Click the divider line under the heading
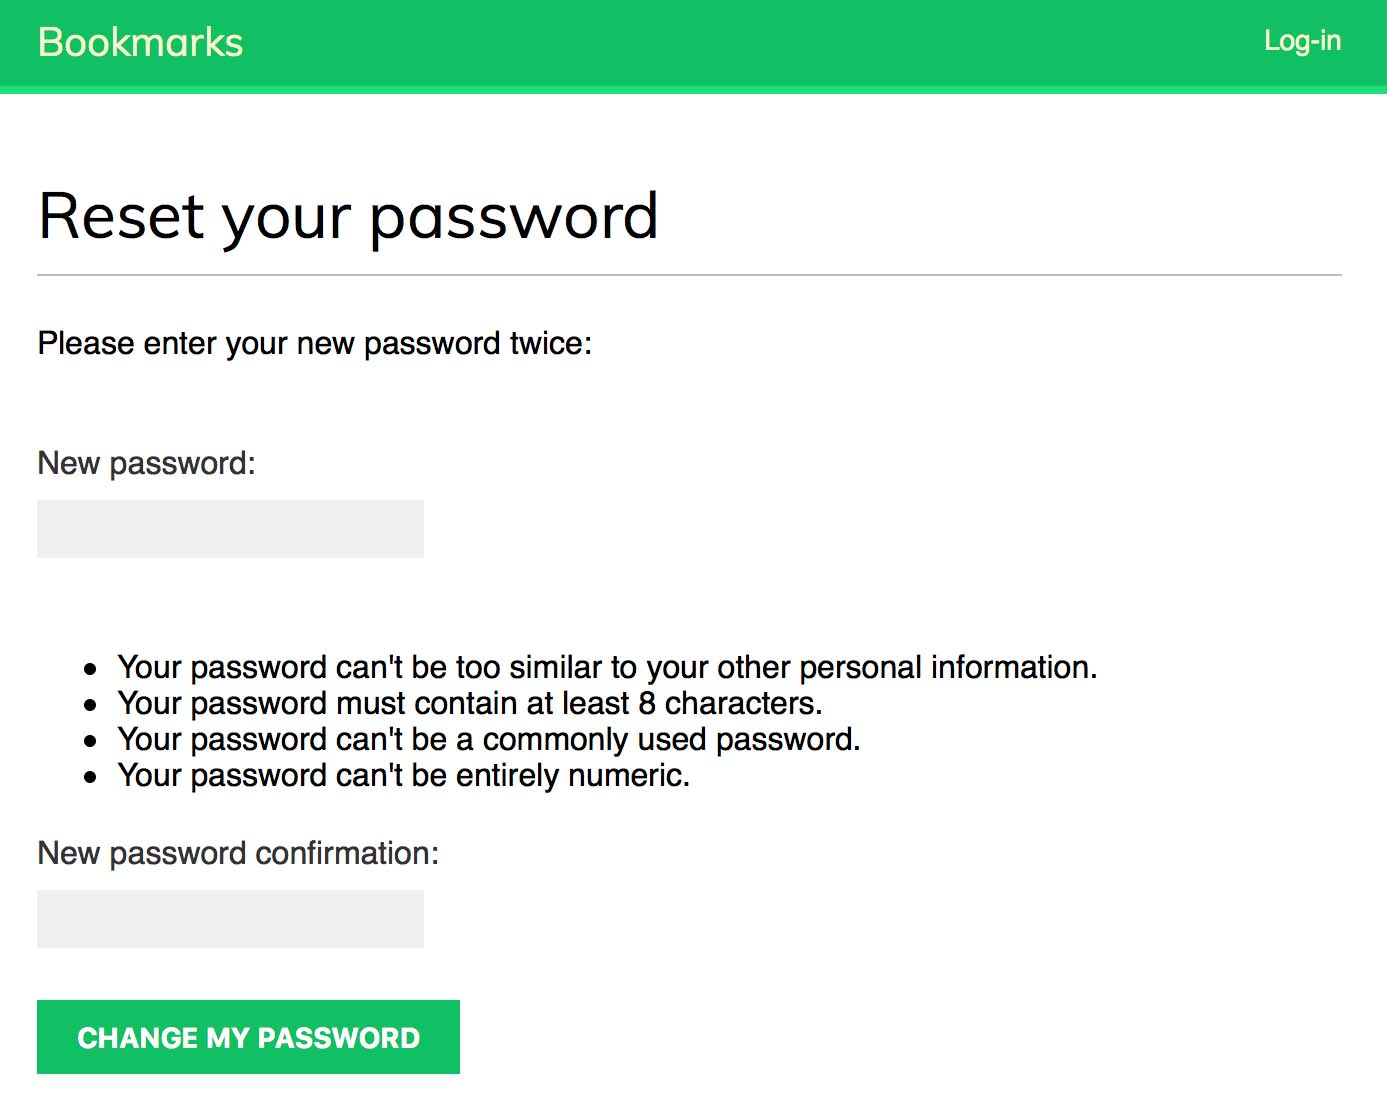The width and height of the screenshot is (1387, 1114). (689, 275)
